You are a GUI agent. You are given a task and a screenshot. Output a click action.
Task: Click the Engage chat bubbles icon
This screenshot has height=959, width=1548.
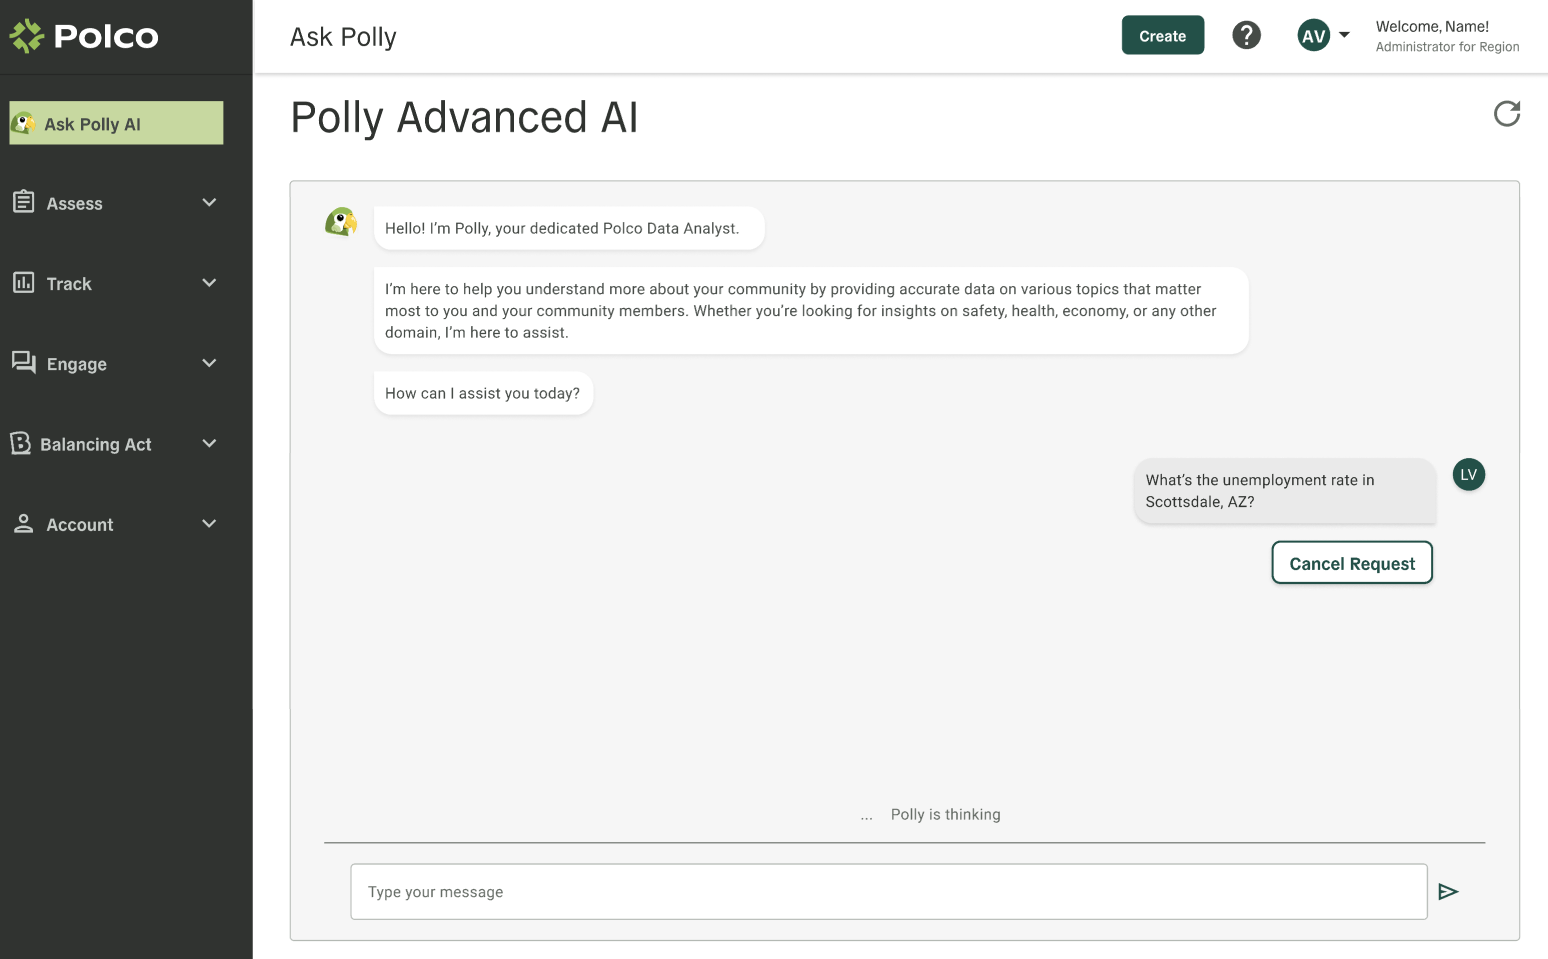(24, 362)
